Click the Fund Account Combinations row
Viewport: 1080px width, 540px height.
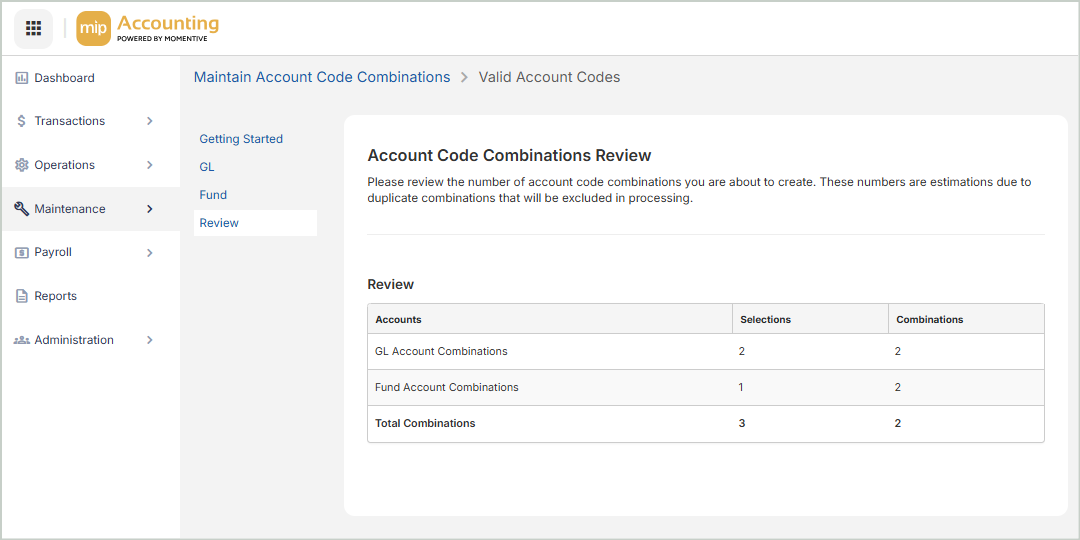click(447, 387)
